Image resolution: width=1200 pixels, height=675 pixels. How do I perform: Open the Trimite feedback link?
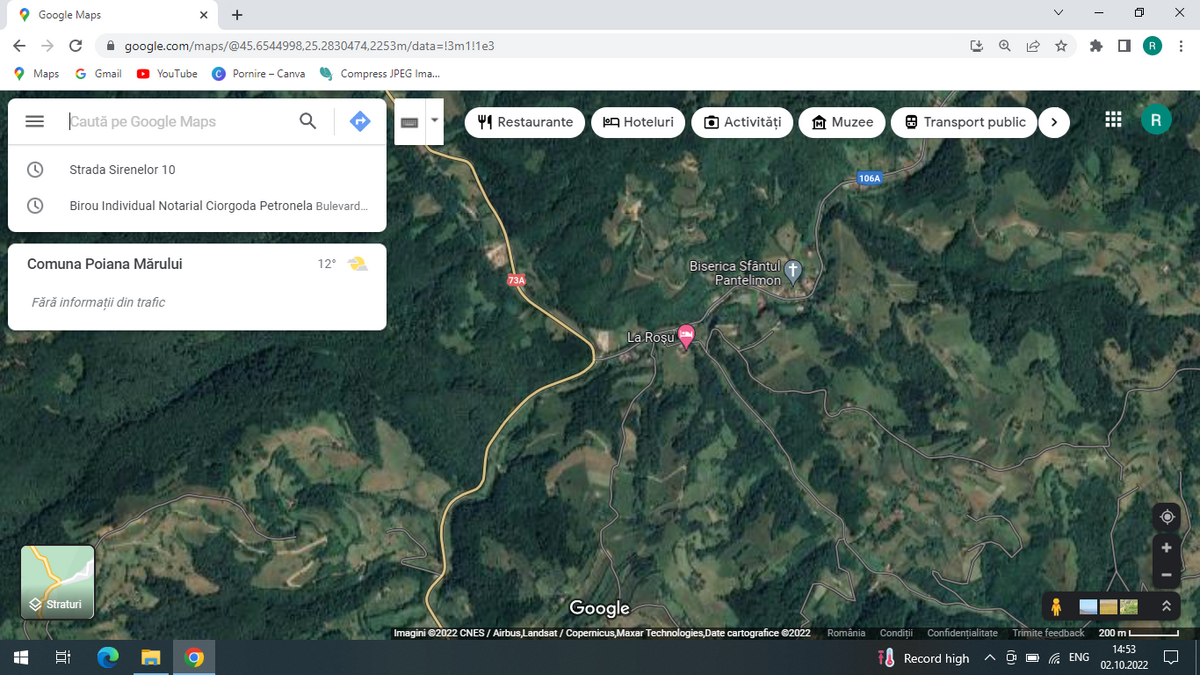pos(1048,633)
